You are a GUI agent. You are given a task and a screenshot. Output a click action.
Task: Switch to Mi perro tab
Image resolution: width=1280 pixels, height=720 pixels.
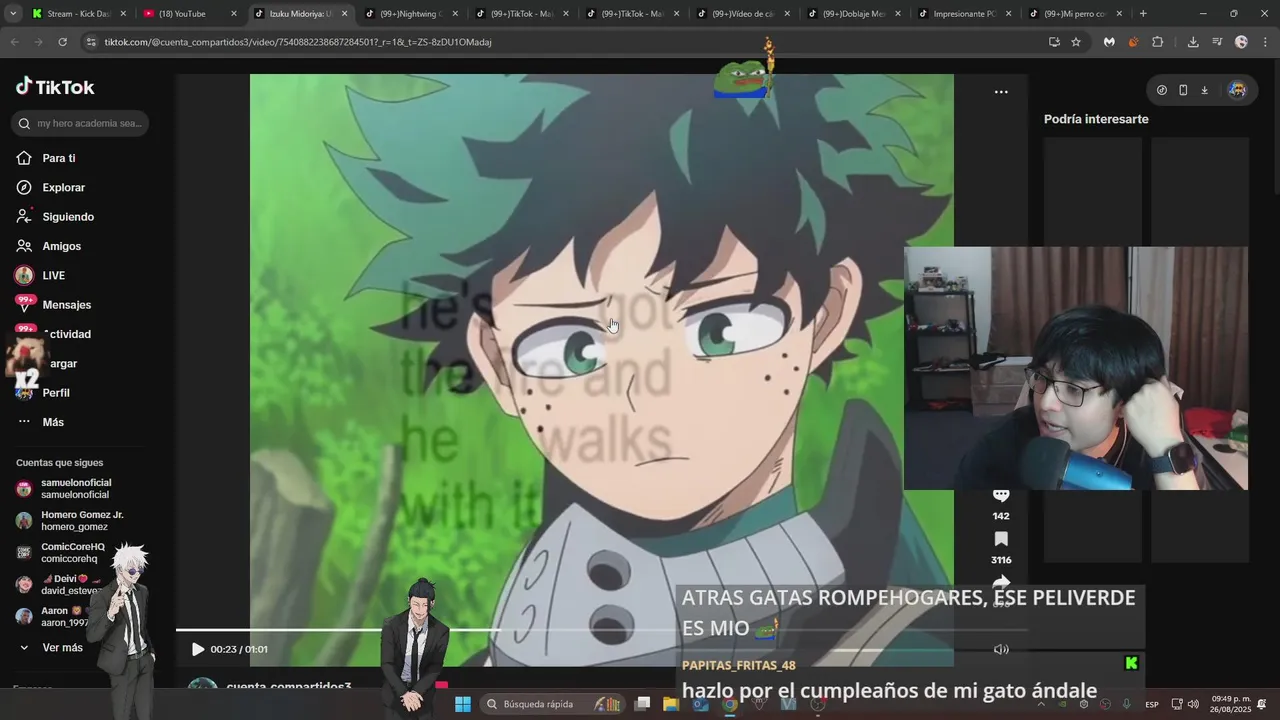tap(1076, 14)
